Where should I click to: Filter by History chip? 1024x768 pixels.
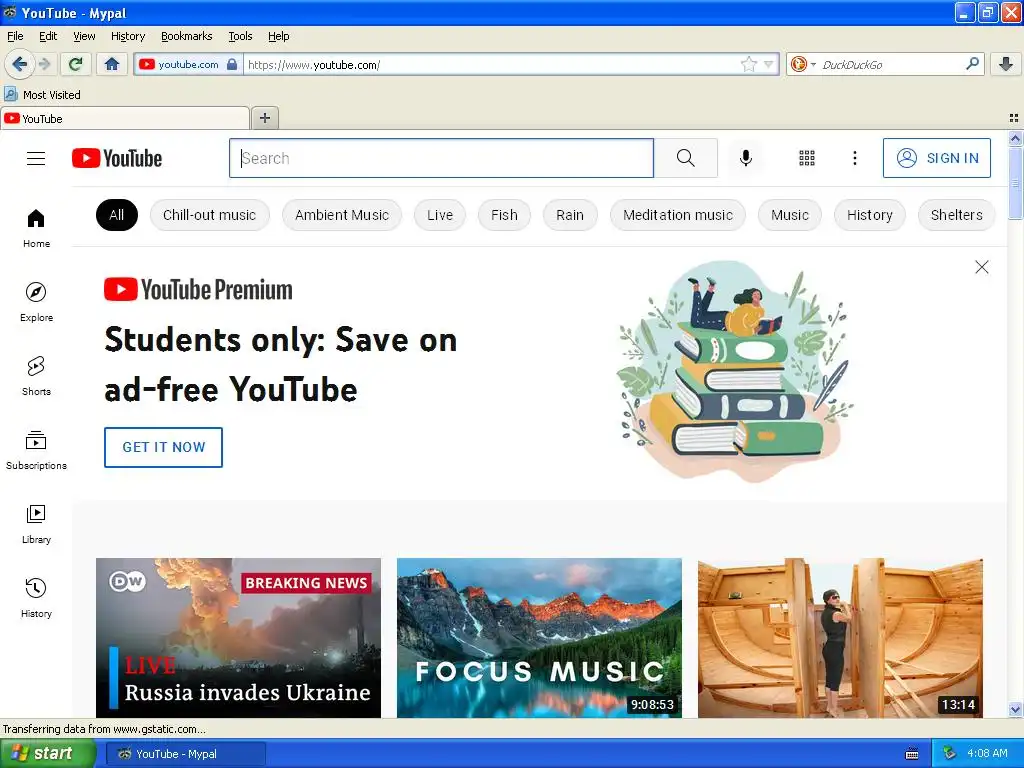tap(869, 215)
